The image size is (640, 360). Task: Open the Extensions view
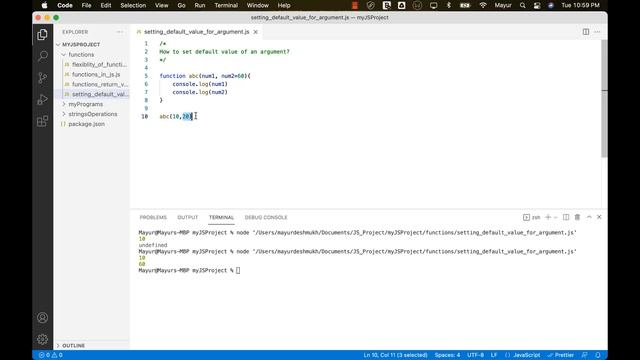tap(42, 121)
